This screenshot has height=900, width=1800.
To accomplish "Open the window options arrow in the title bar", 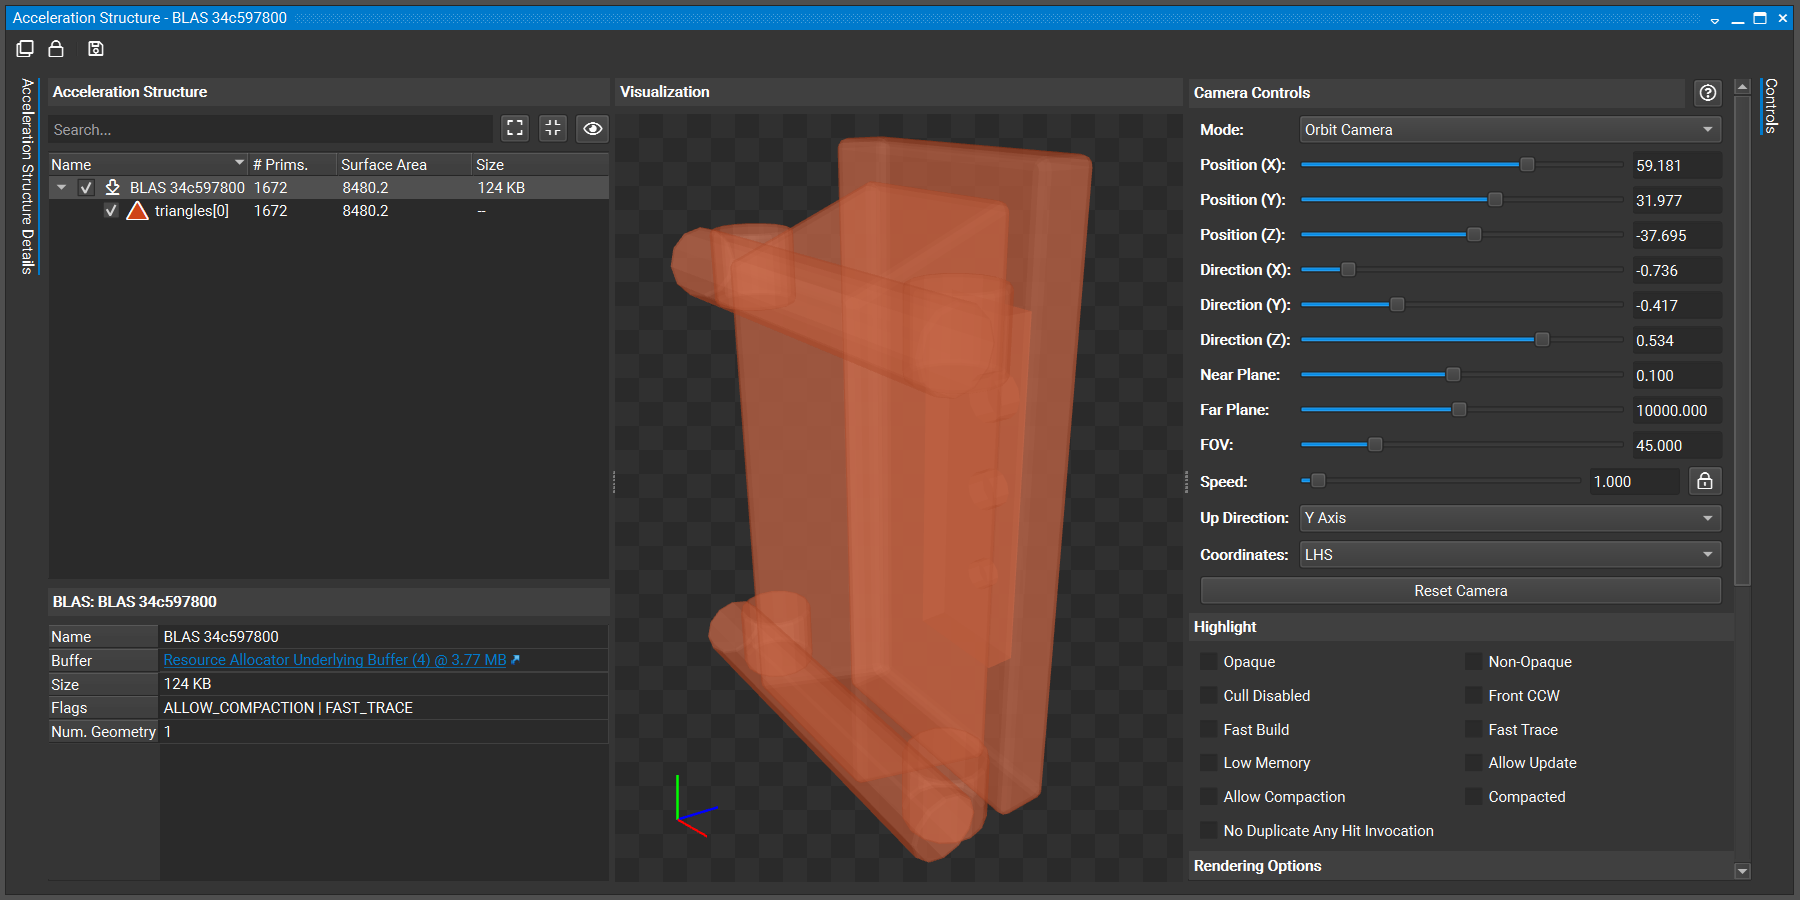I will point(1714,19).
